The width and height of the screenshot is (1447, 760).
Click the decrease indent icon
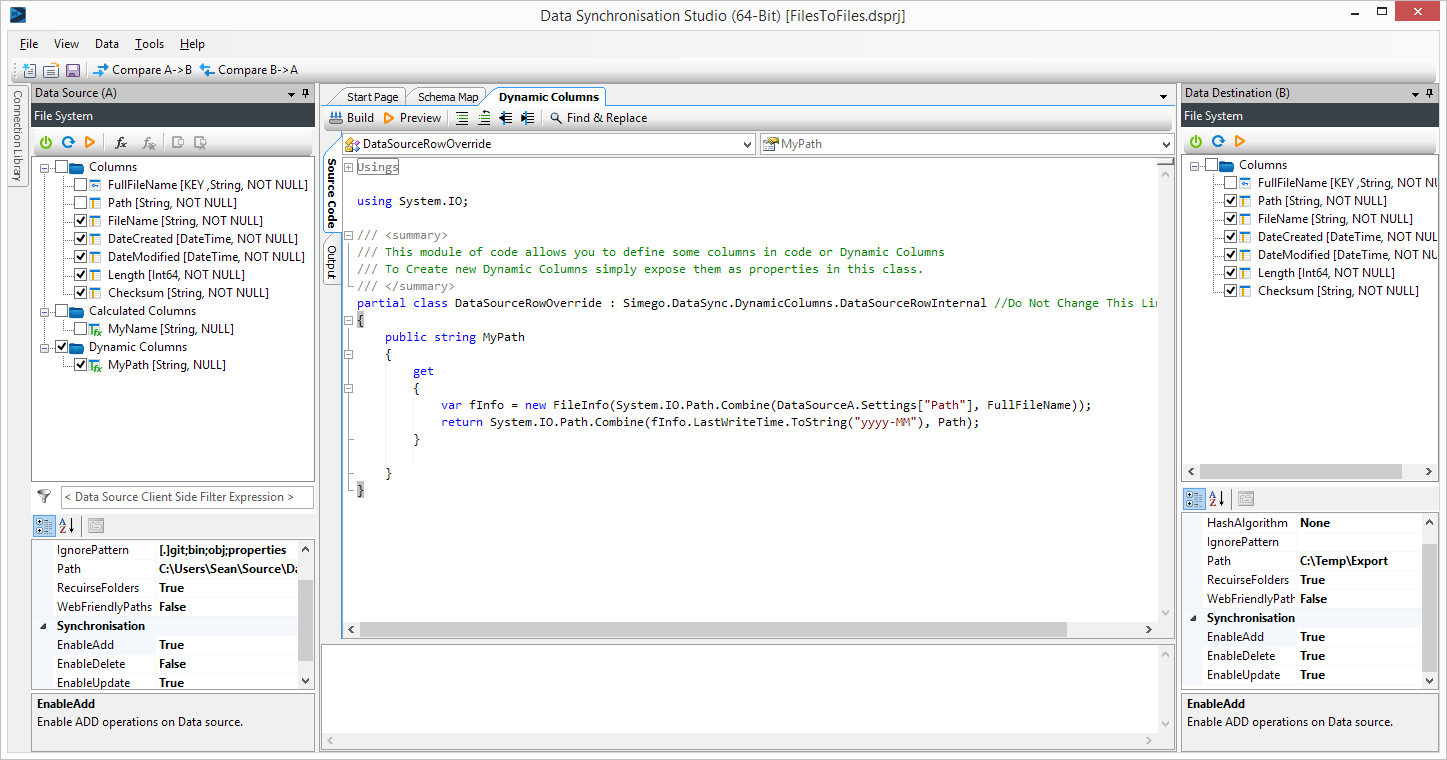coord(506,118)
